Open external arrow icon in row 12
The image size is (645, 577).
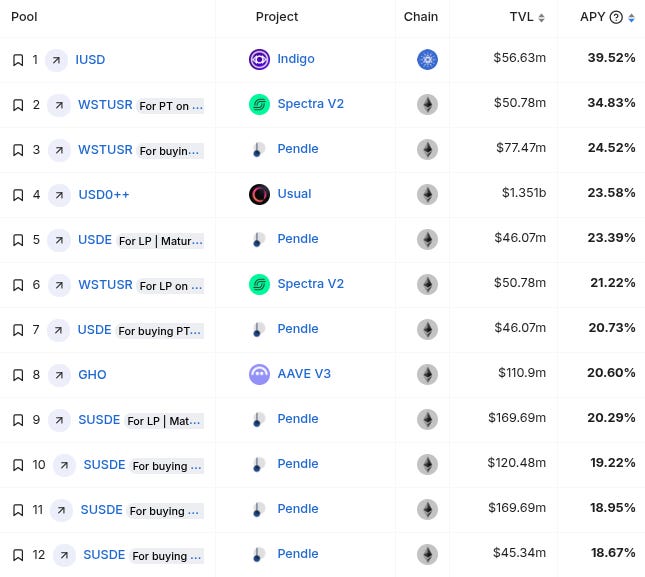[64, 555]
